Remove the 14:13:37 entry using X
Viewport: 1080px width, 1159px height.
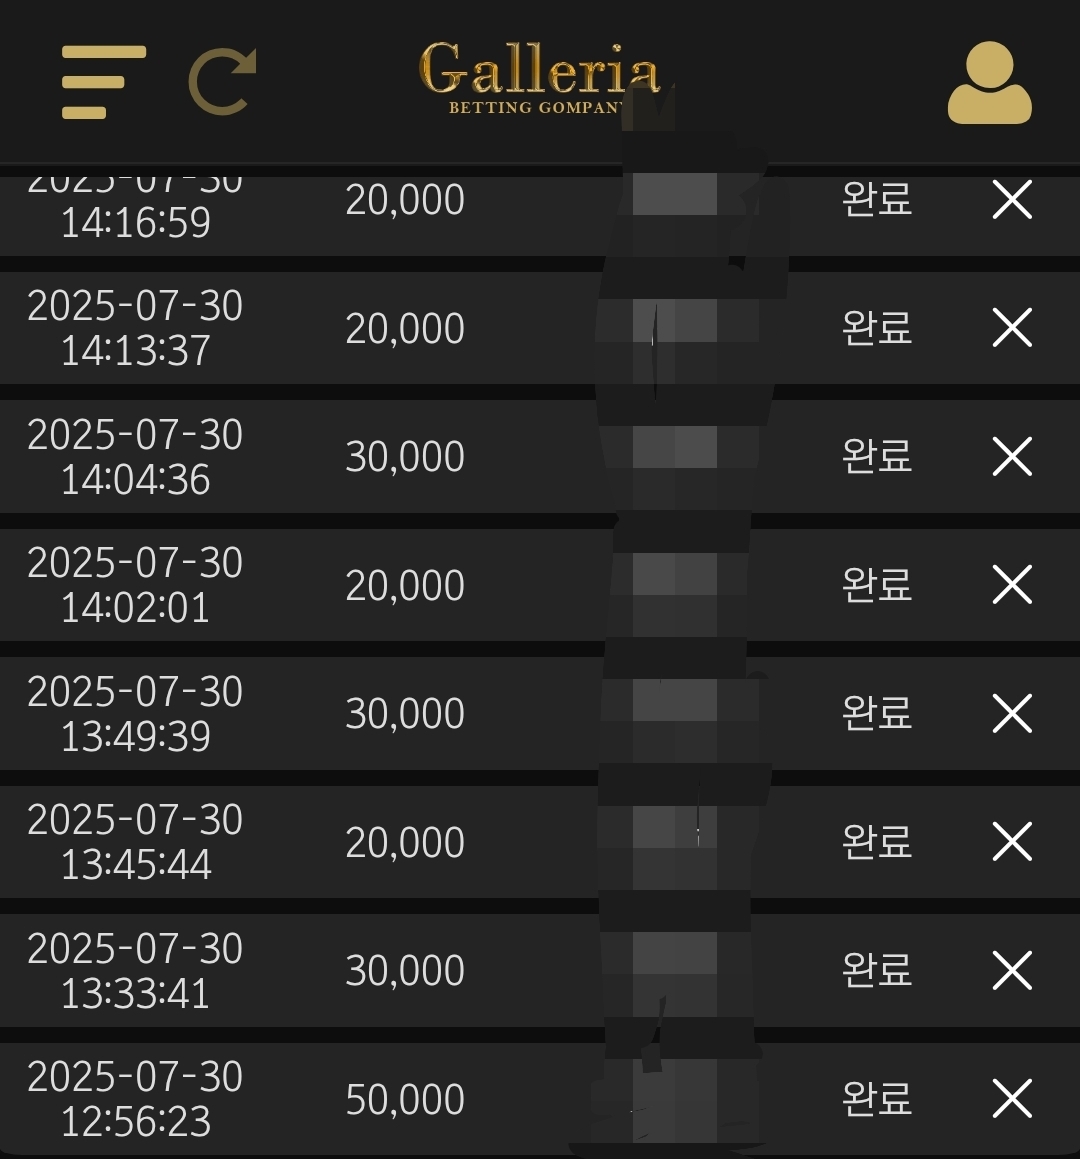[1012, 327]
